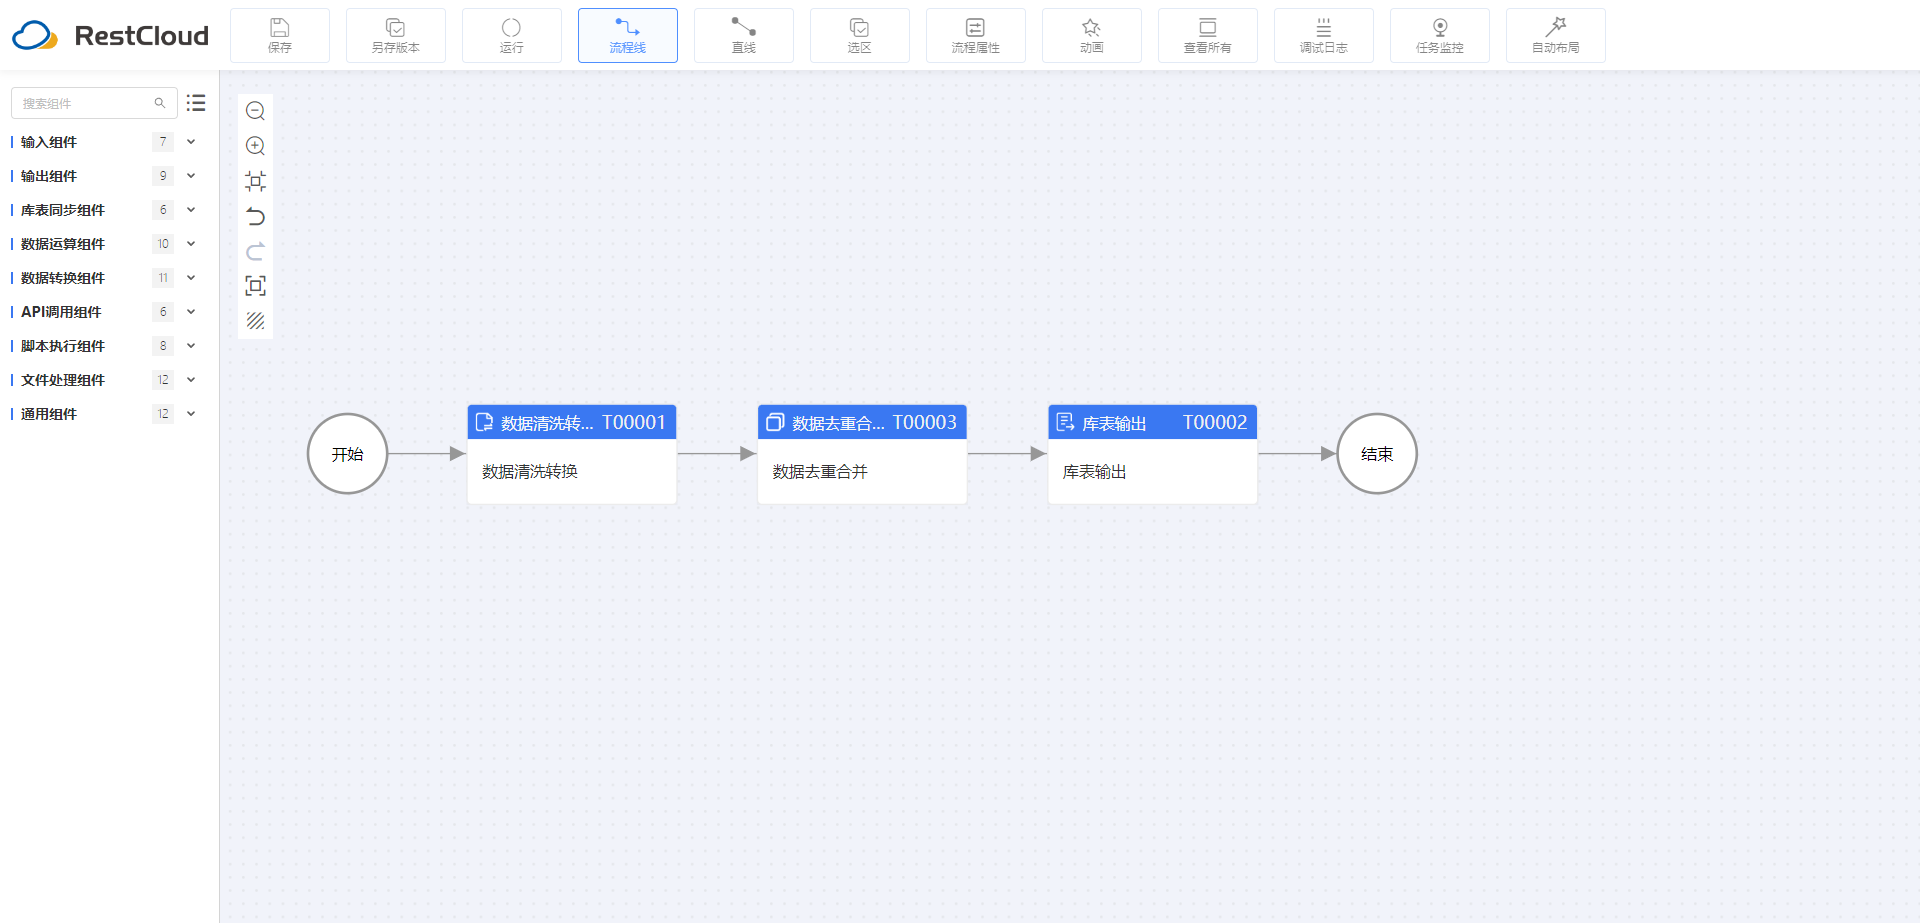Zoom out the canvas
Image resolution: width=1920 pixels, height=923 pixels.
point(256,111)
